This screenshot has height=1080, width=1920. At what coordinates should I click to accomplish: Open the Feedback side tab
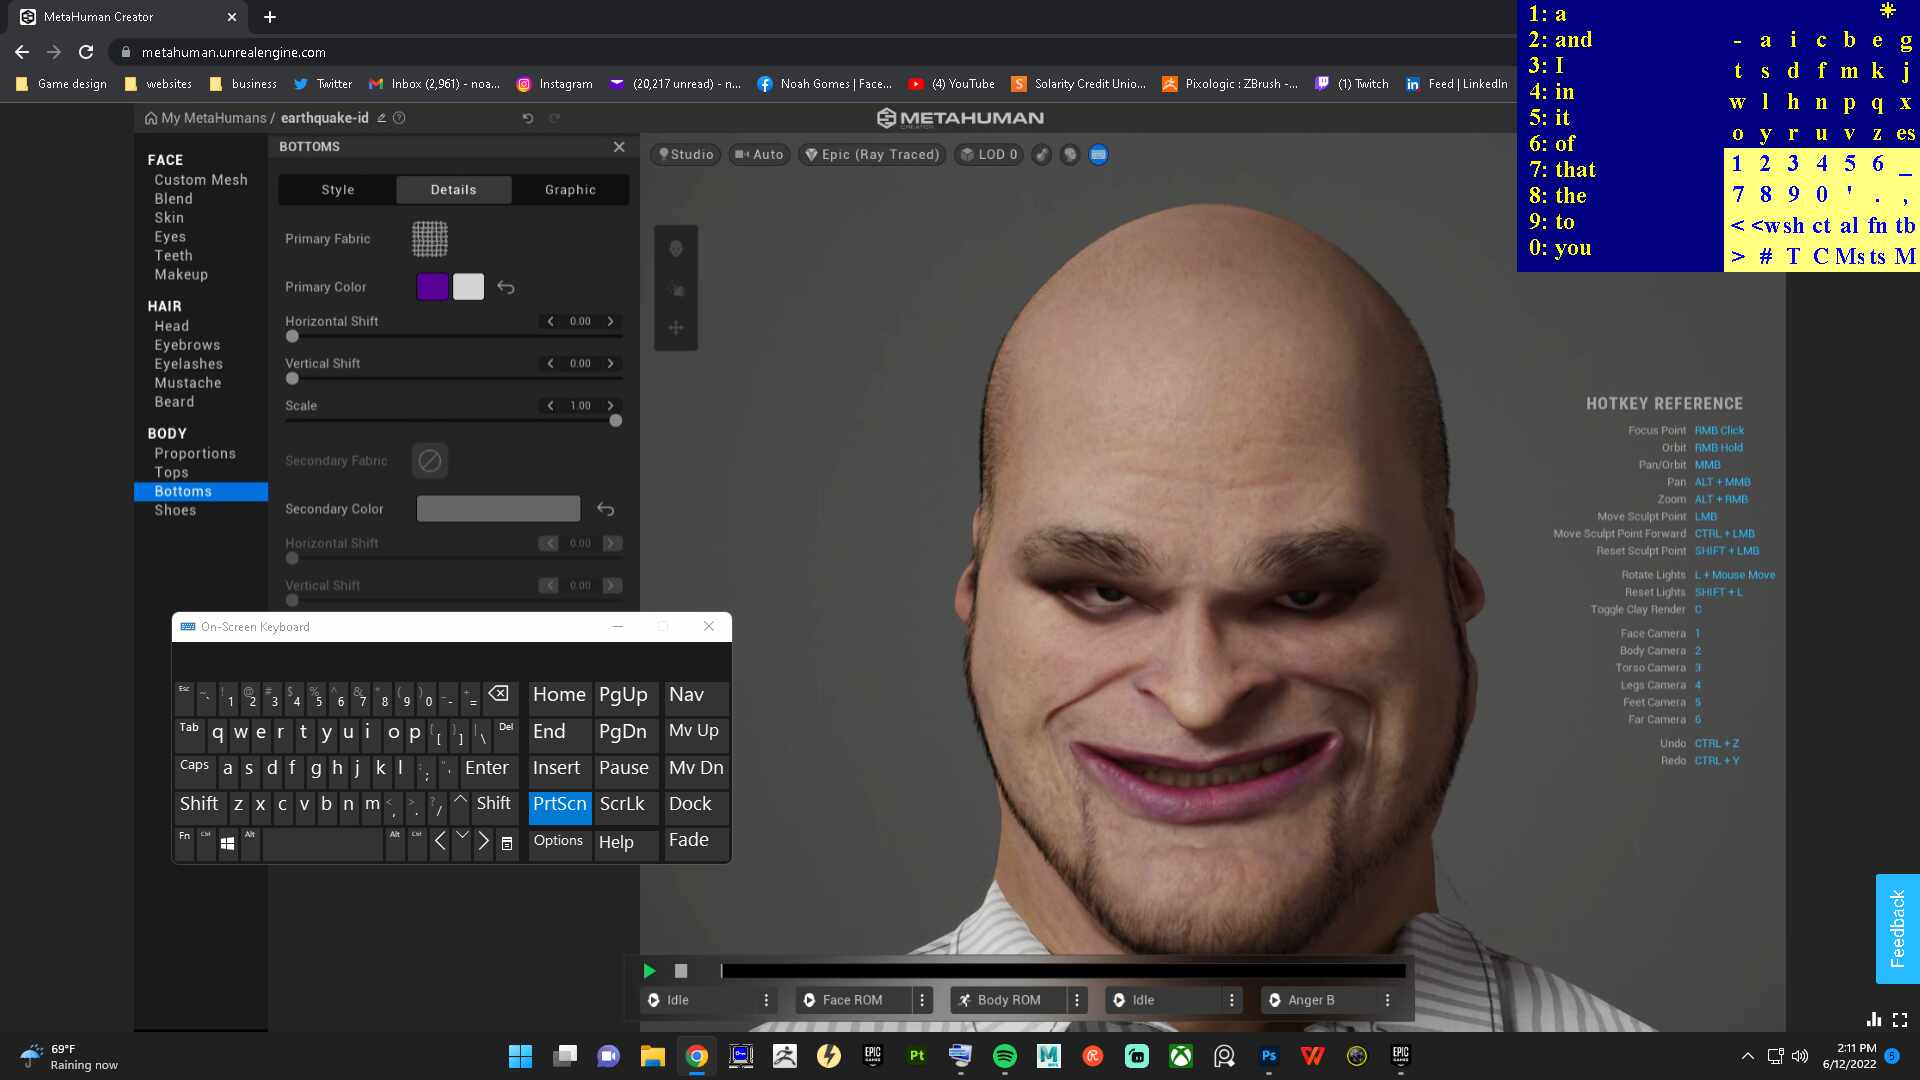(x=1897, y=929)
